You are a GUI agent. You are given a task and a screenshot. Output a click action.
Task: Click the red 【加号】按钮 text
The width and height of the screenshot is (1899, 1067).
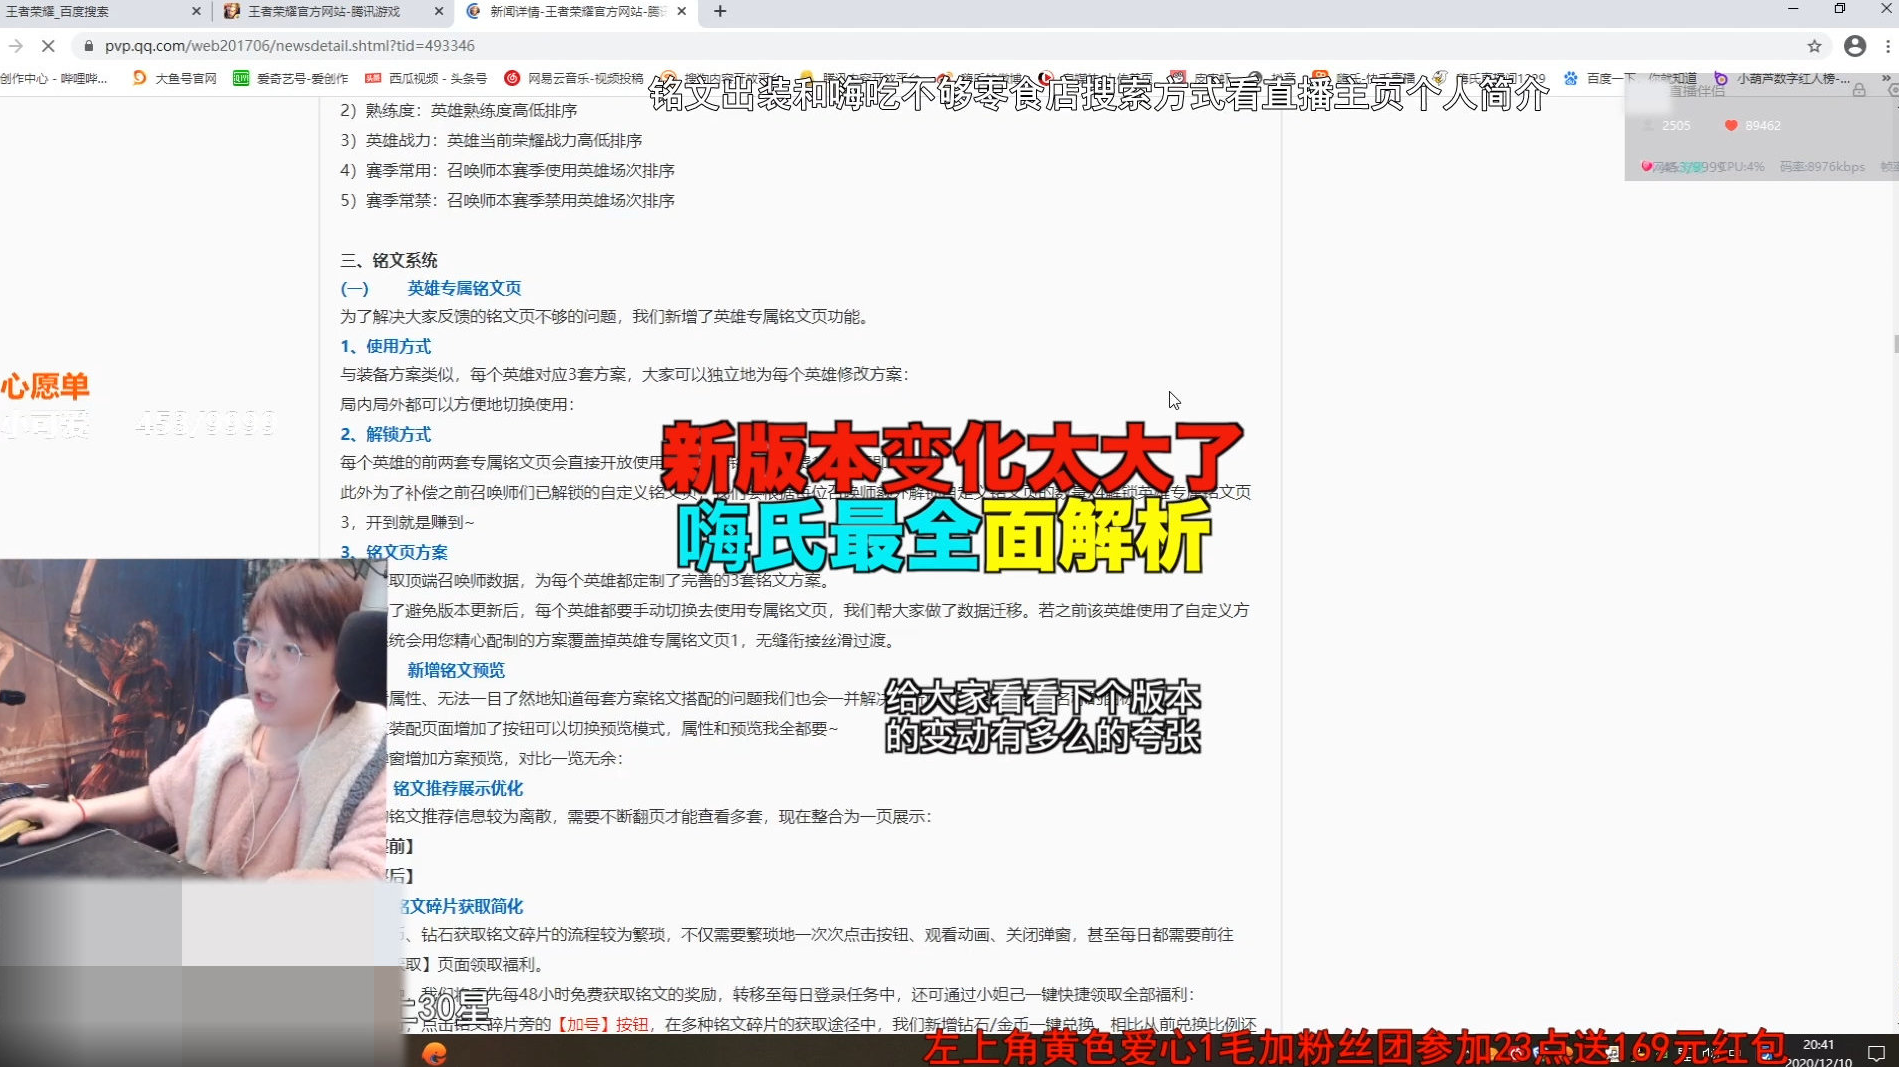pos(602,1024)
